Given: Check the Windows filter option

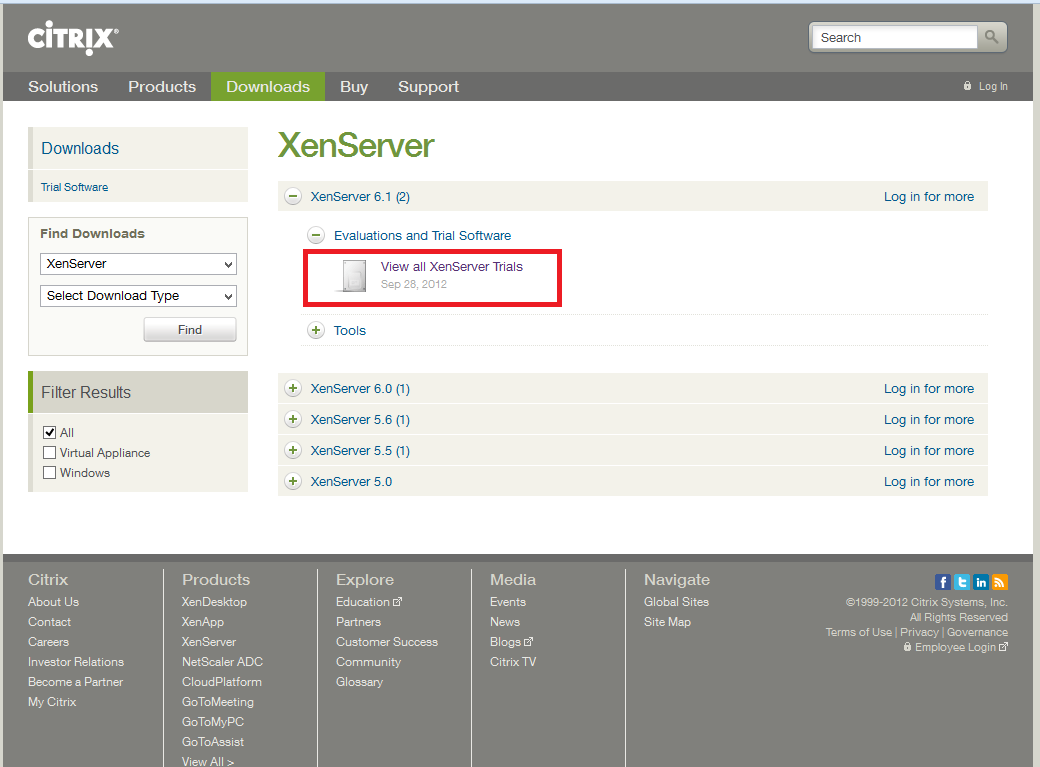Looking at the screenshot, I should pos(49,472).
